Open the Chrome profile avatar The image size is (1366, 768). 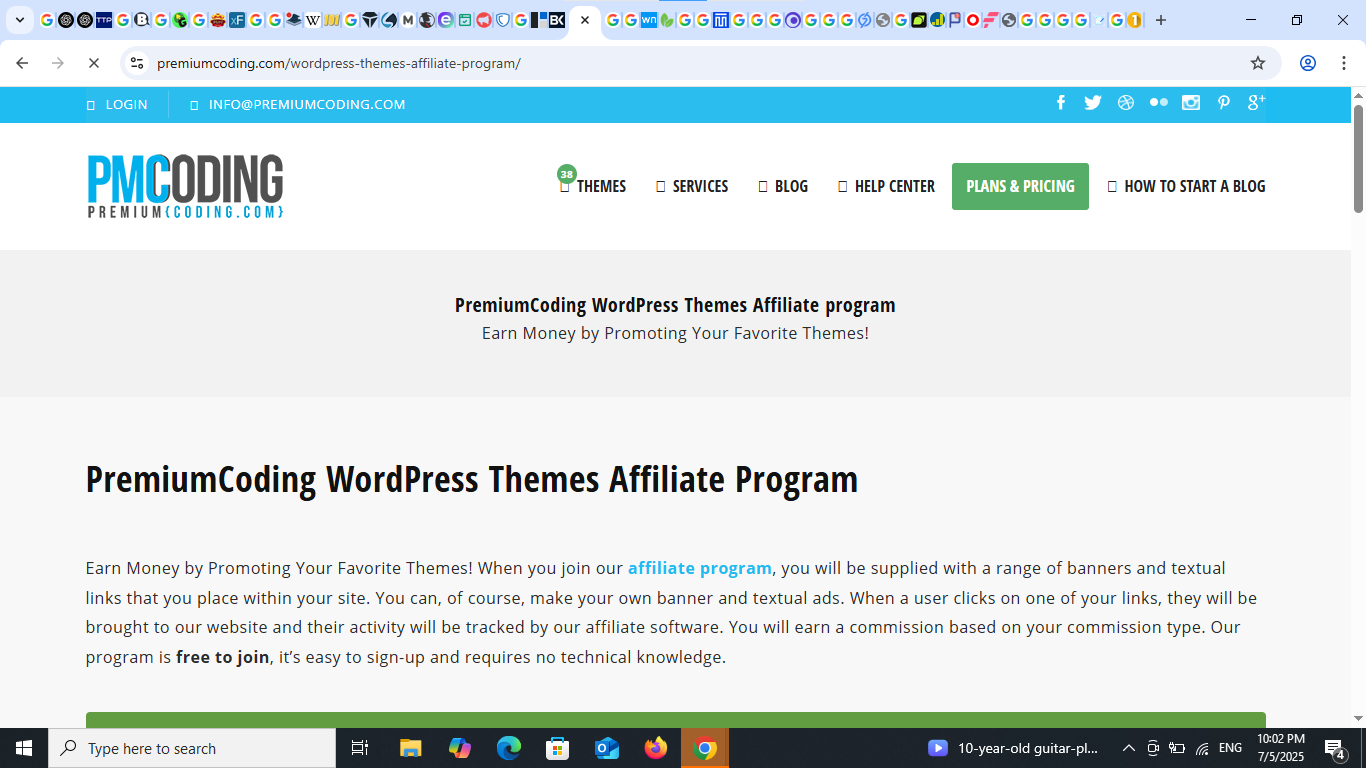(1307, 63)
